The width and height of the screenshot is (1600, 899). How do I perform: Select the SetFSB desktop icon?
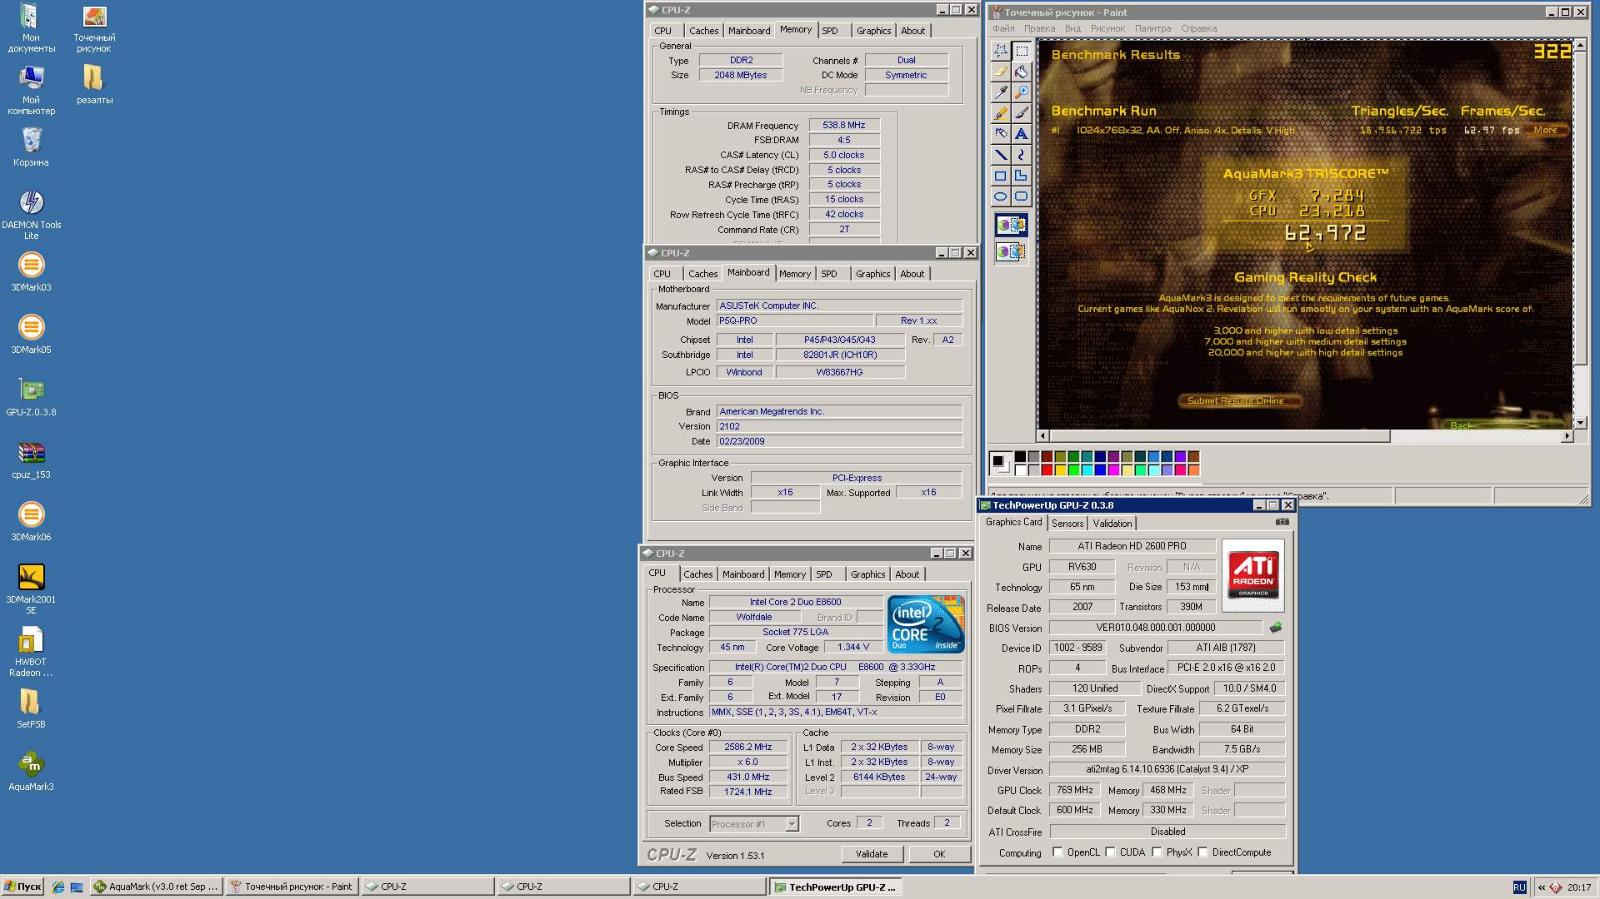(31, 708)
